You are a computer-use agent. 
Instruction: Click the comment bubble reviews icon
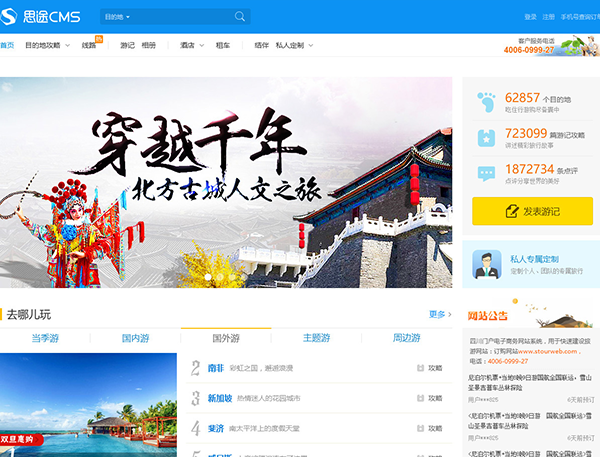pos(486,174)
